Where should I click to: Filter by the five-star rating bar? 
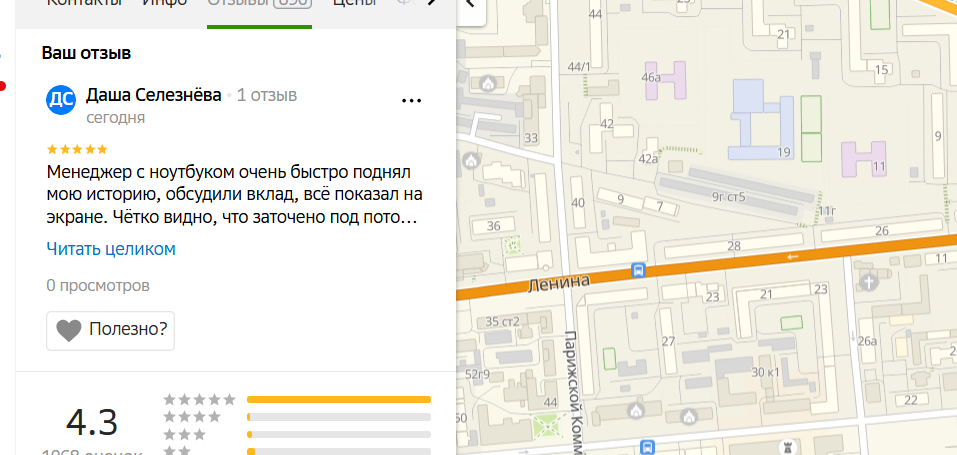339,399
